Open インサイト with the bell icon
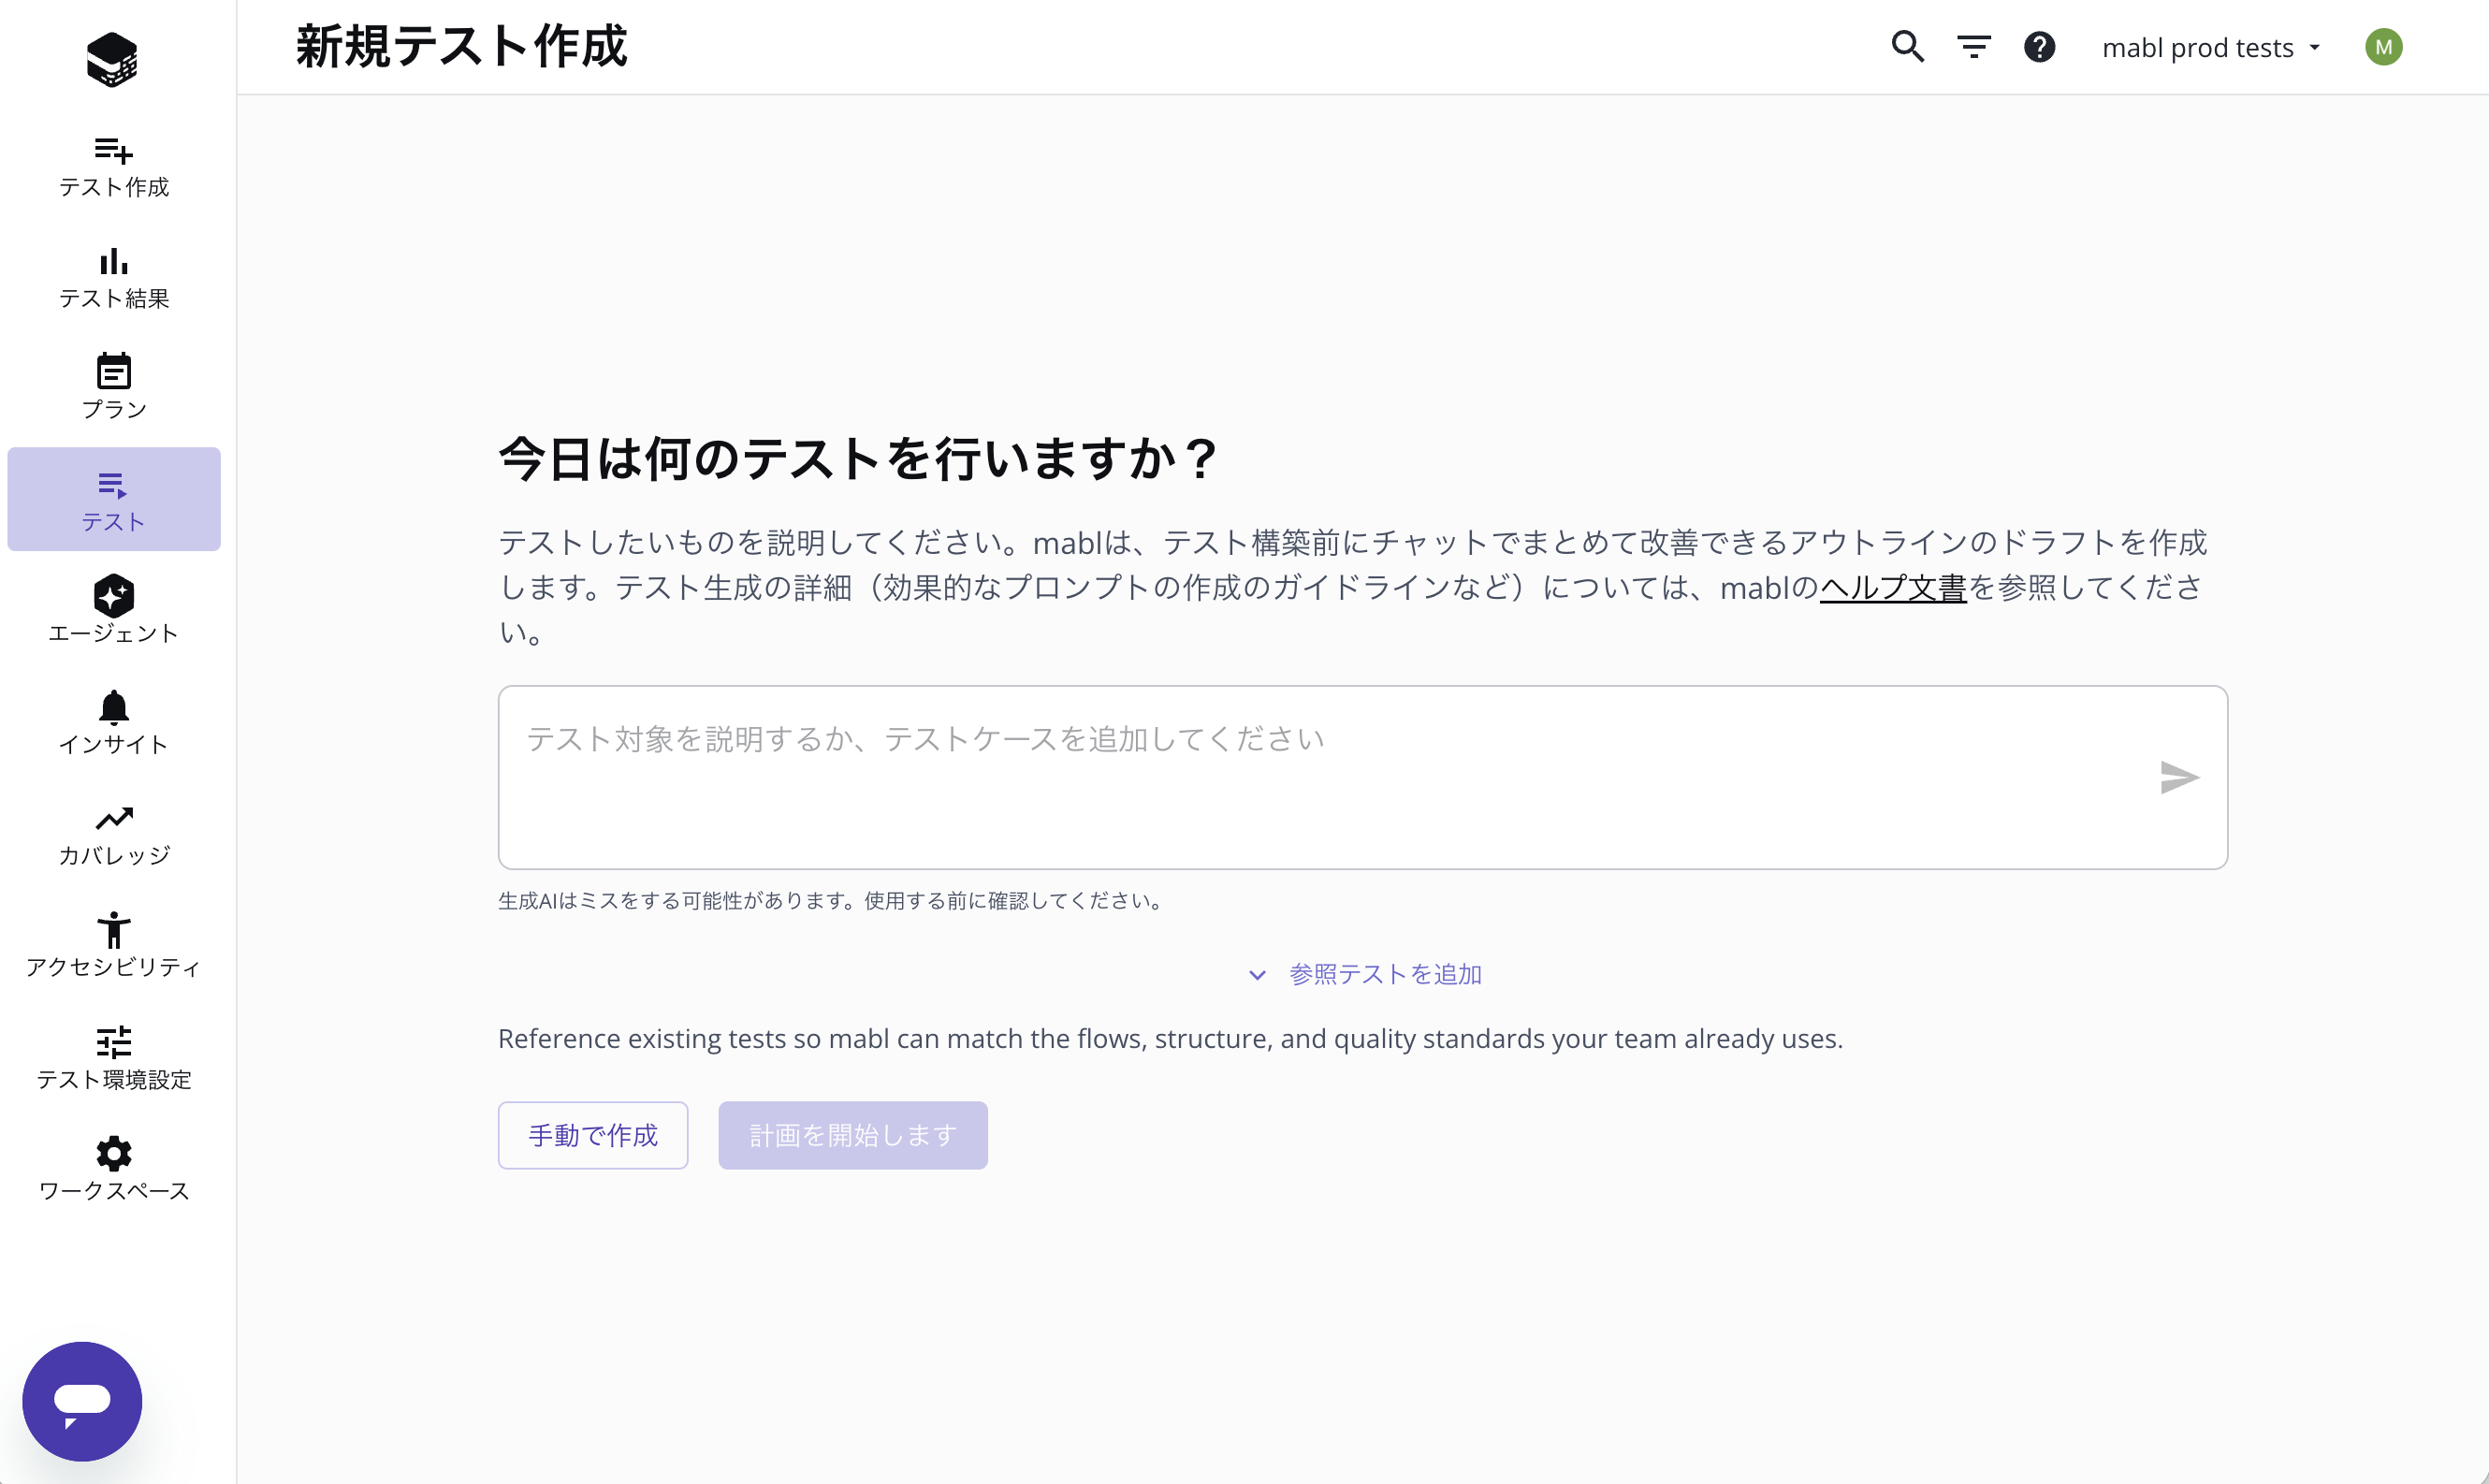The height and width of the screenshot is (1484, 2489). (114, 722)
